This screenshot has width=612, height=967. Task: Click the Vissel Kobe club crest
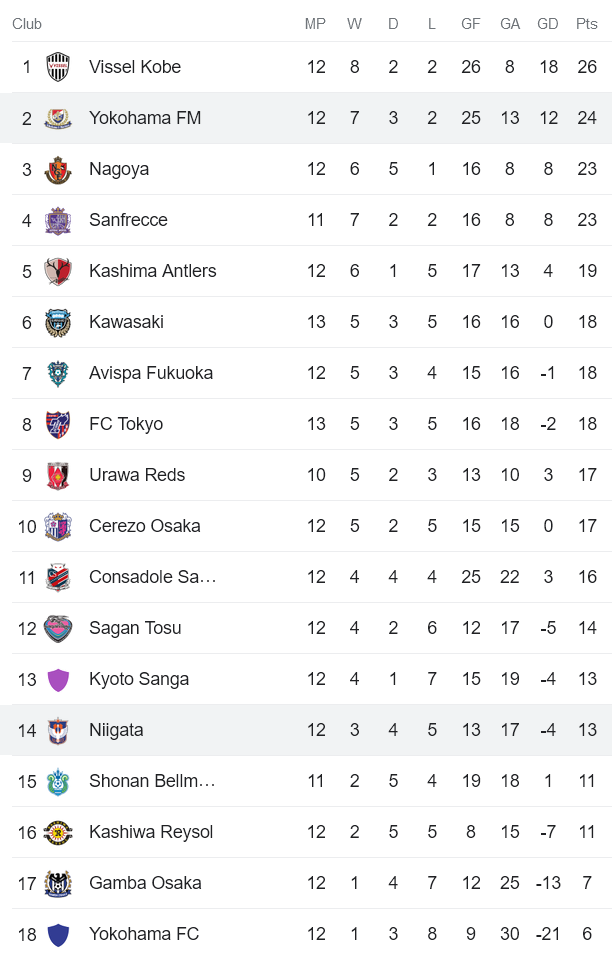[x=56, y=67]
